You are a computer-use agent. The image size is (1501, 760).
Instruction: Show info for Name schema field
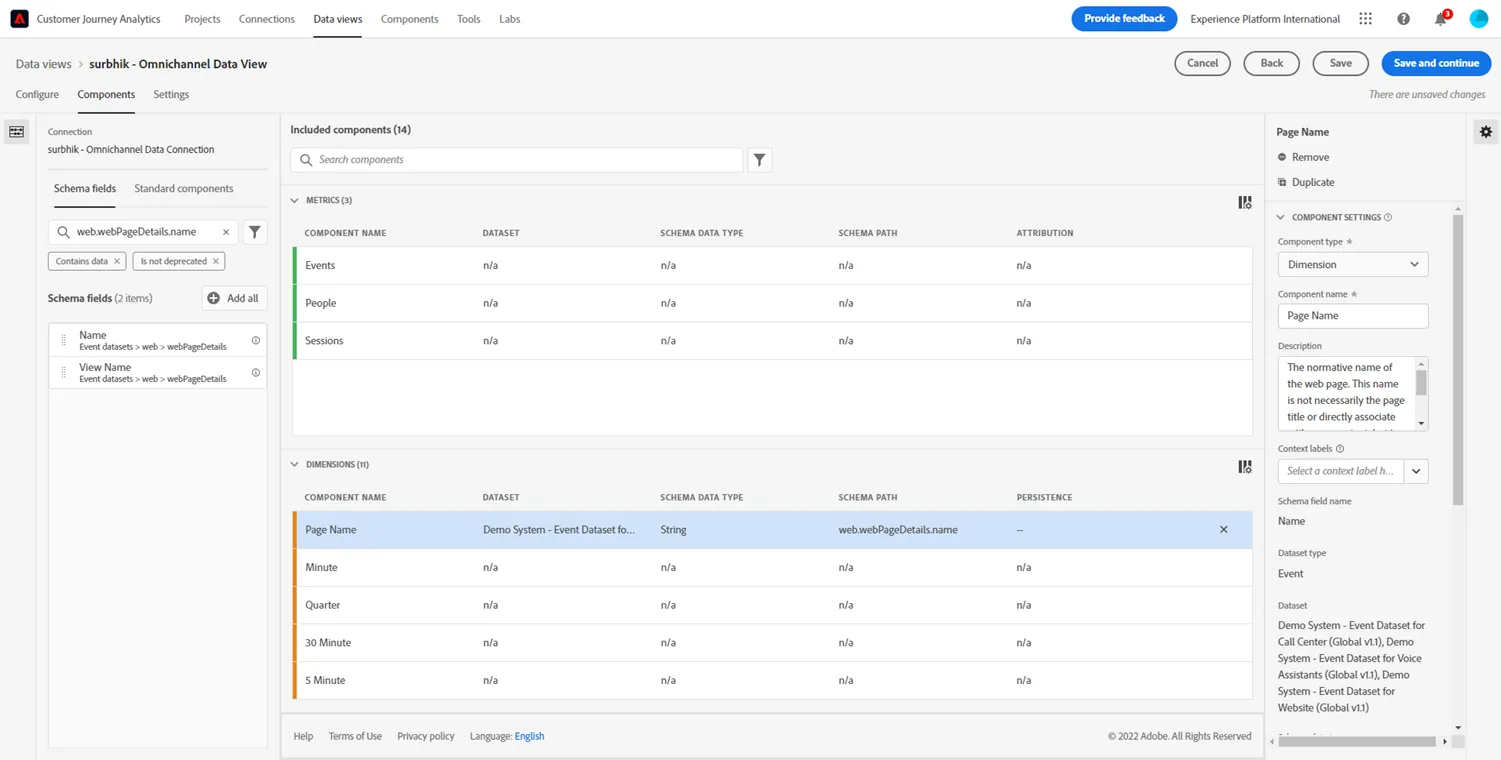tap(256, 341)
